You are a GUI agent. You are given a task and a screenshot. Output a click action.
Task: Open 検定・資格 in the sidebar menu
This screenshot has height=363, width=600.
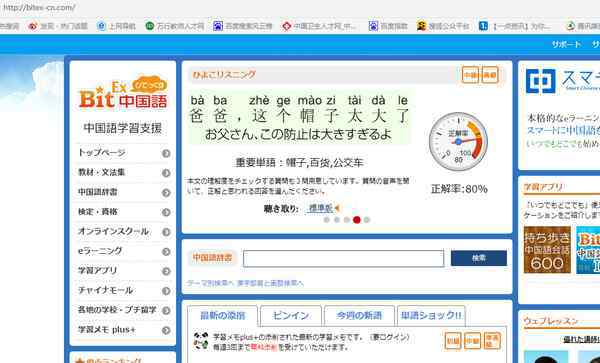(98, 212)
